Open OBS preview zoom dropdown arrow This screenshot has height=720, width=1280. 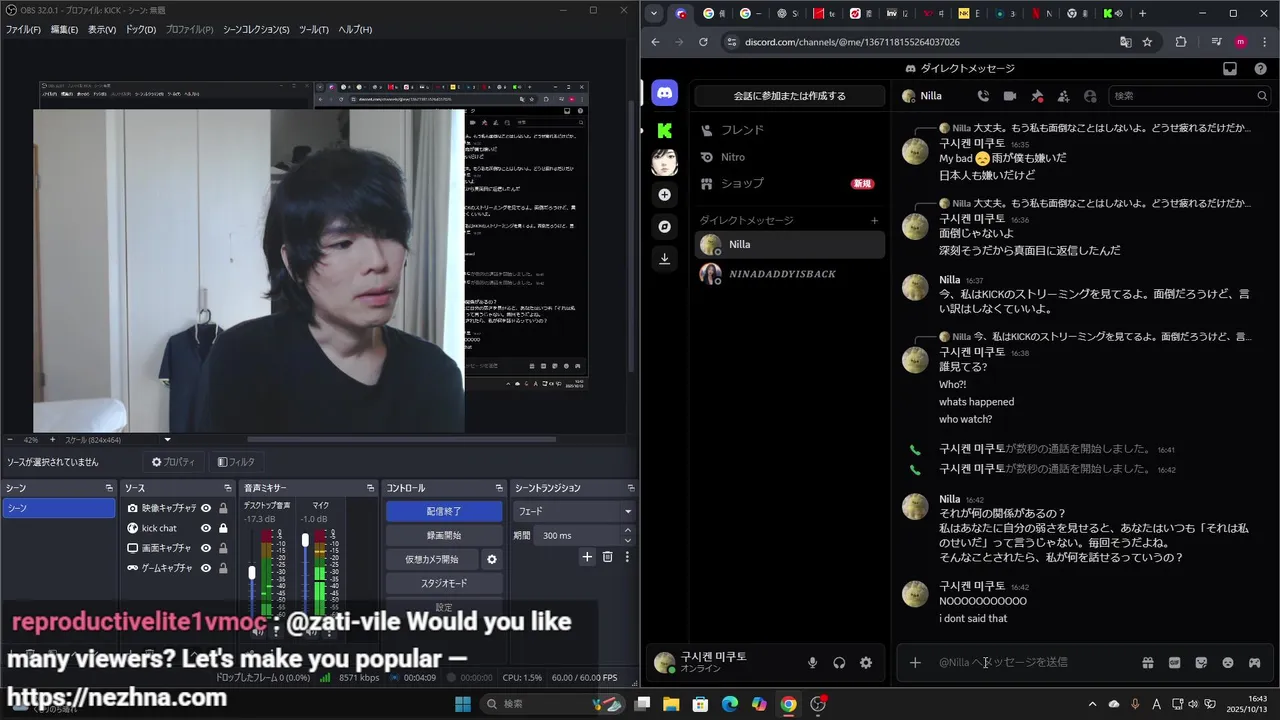[x=167, y=440]
